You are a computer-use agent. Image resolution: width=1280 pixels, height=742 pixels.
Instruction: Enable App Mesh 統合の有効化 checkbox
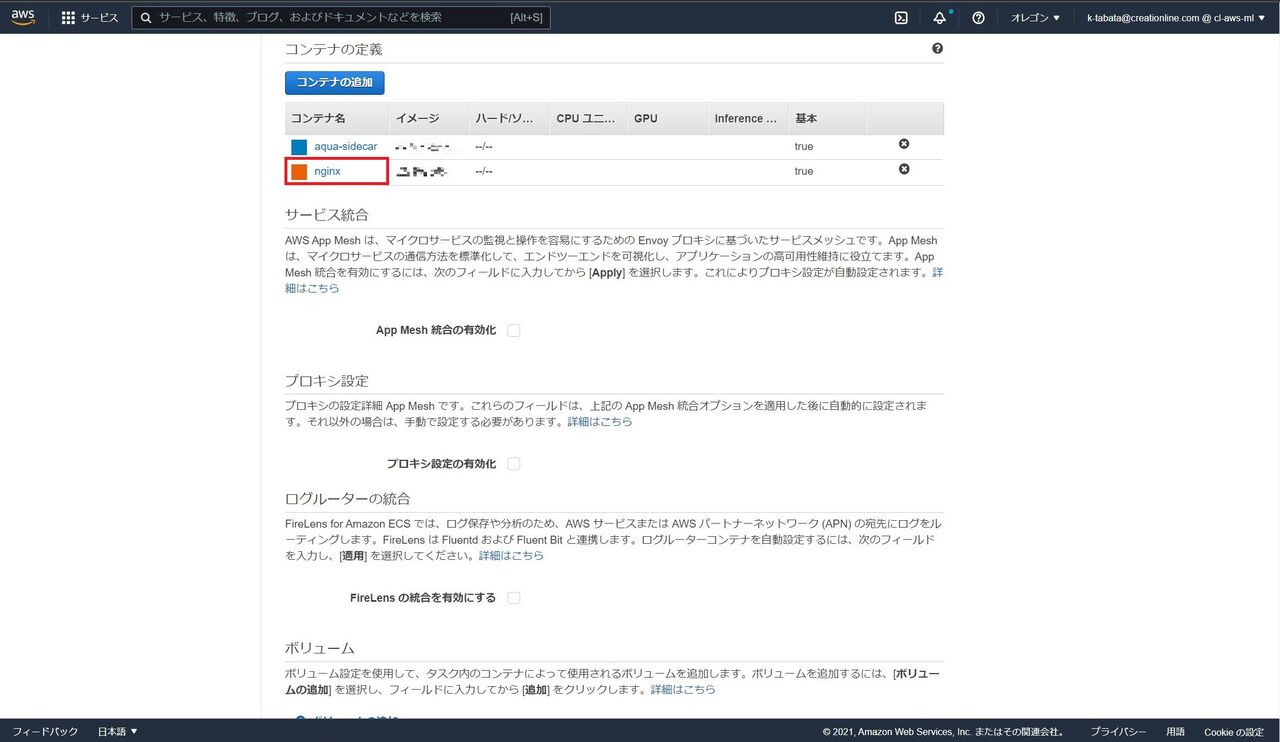(514, 330)
